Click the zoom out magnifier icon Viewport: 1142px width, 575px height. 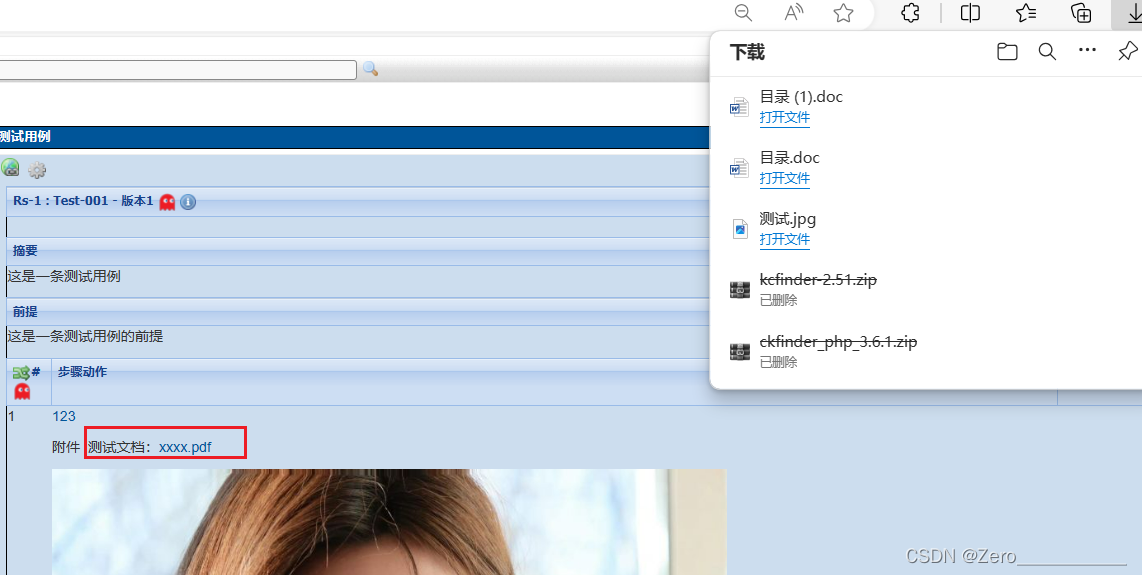tap(743, 13)
